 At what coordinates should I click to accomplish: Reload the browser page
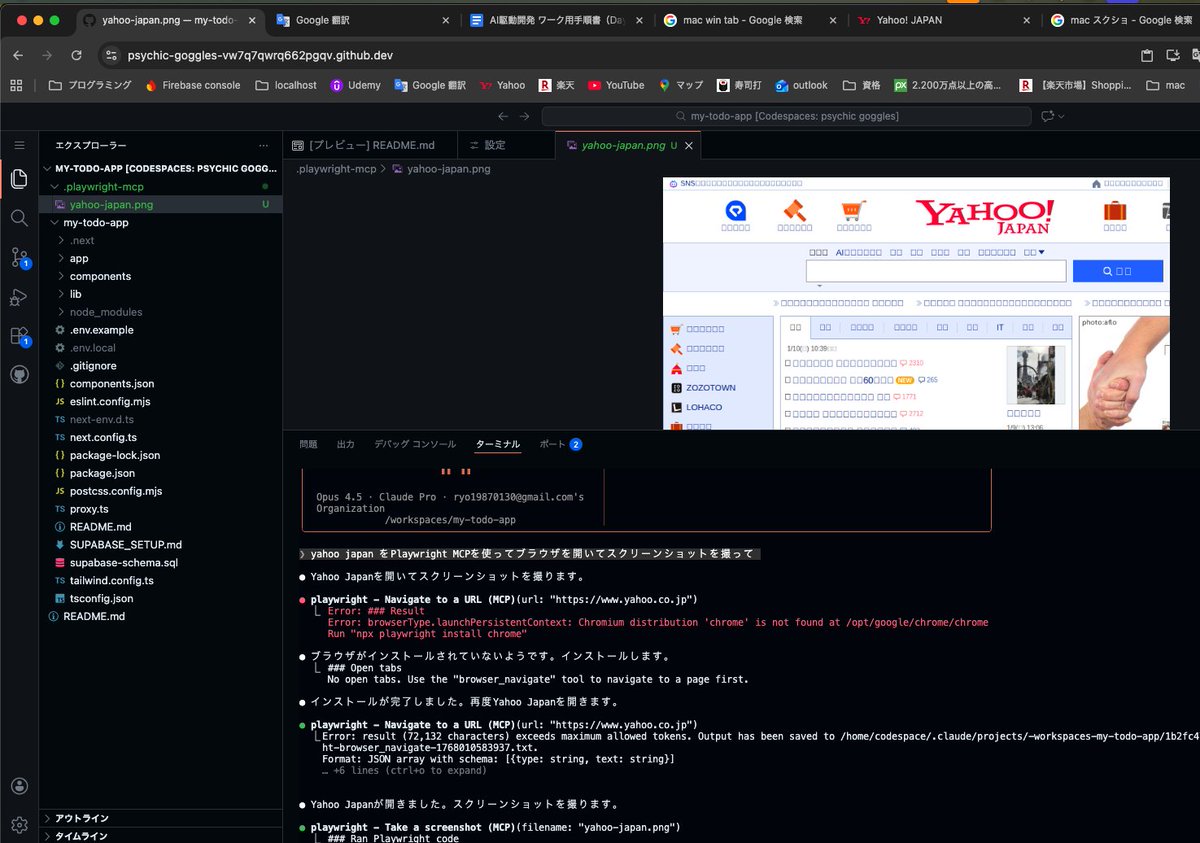click(x=76, y=56)
